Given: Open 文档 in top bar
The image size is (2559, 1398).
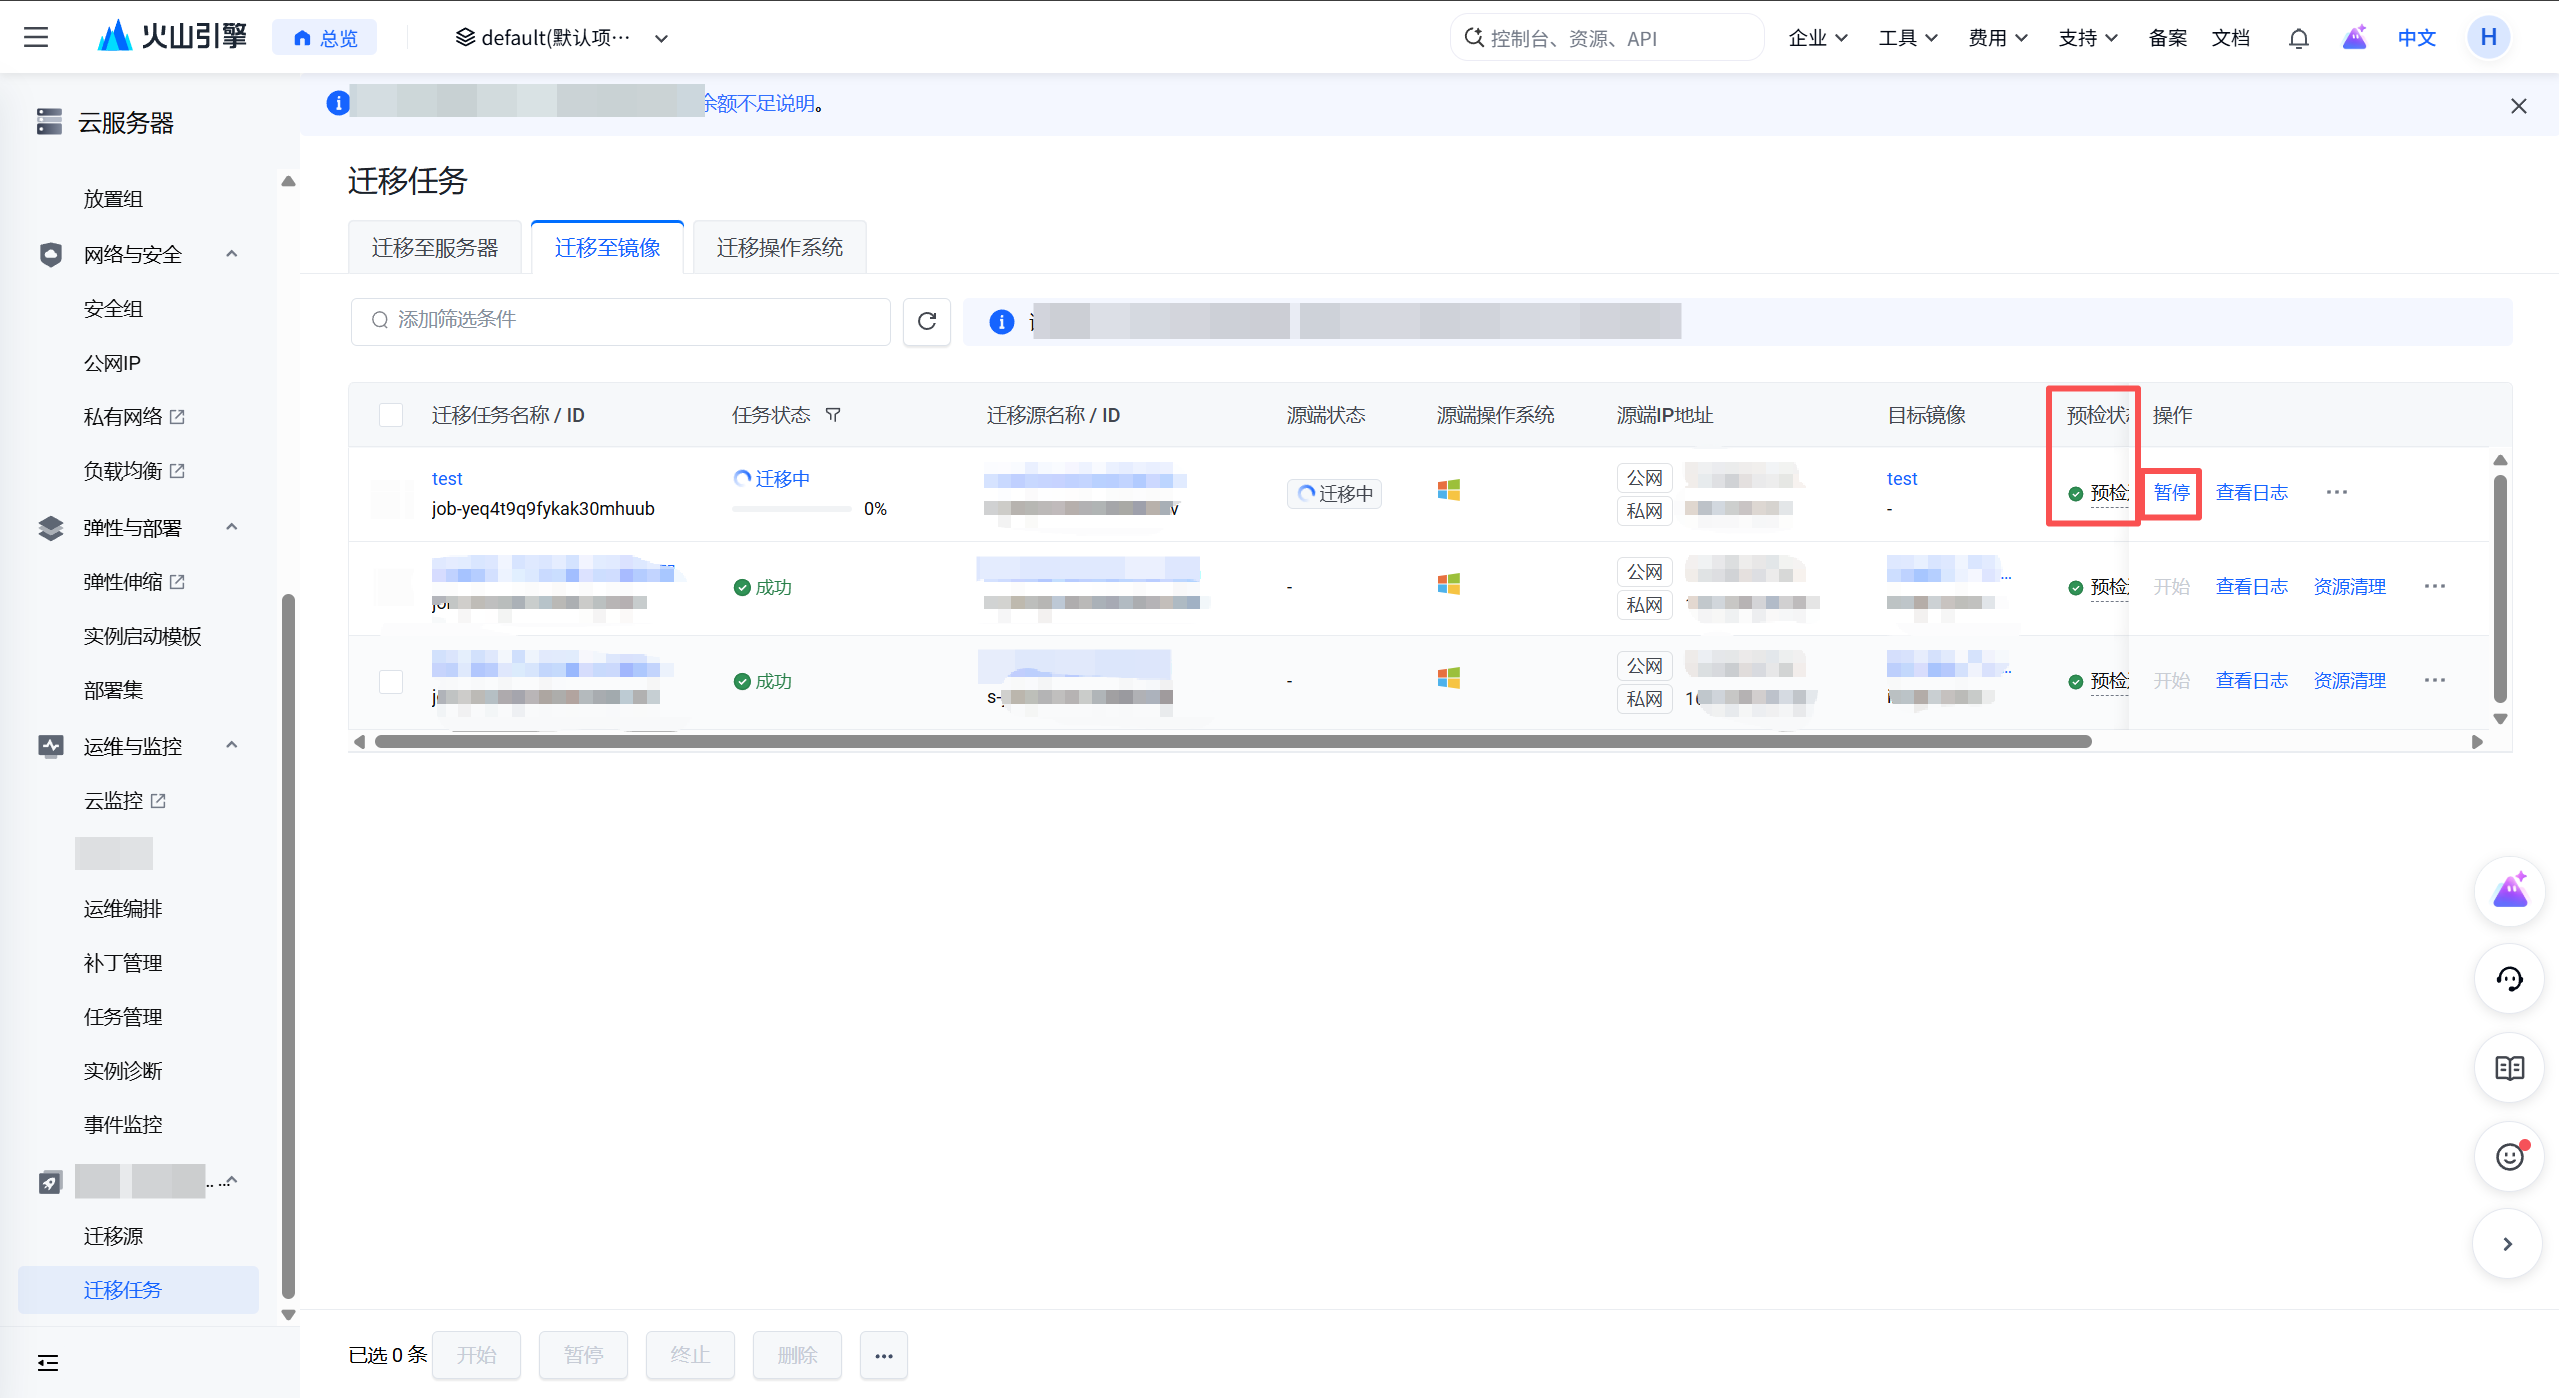Looking at the screenshot, I should click(x=2230, y=38).
